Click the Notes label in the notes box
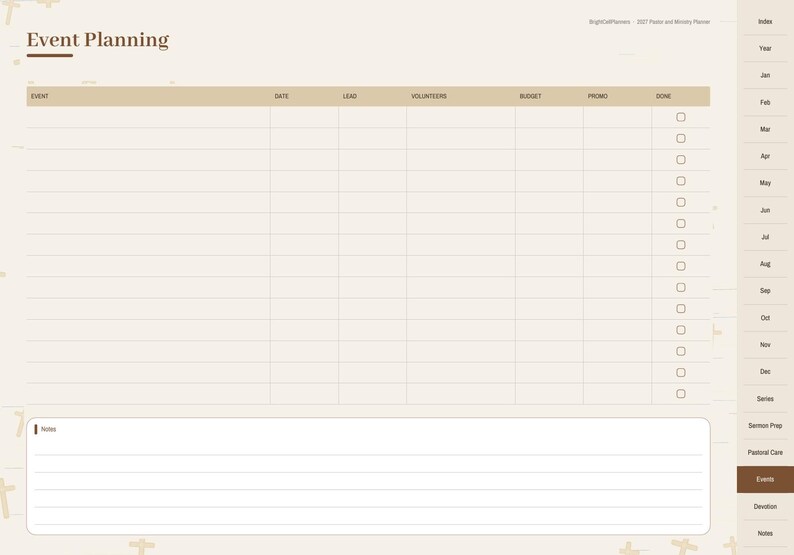This screenshot has height=555, width=794. click(49, 429)
